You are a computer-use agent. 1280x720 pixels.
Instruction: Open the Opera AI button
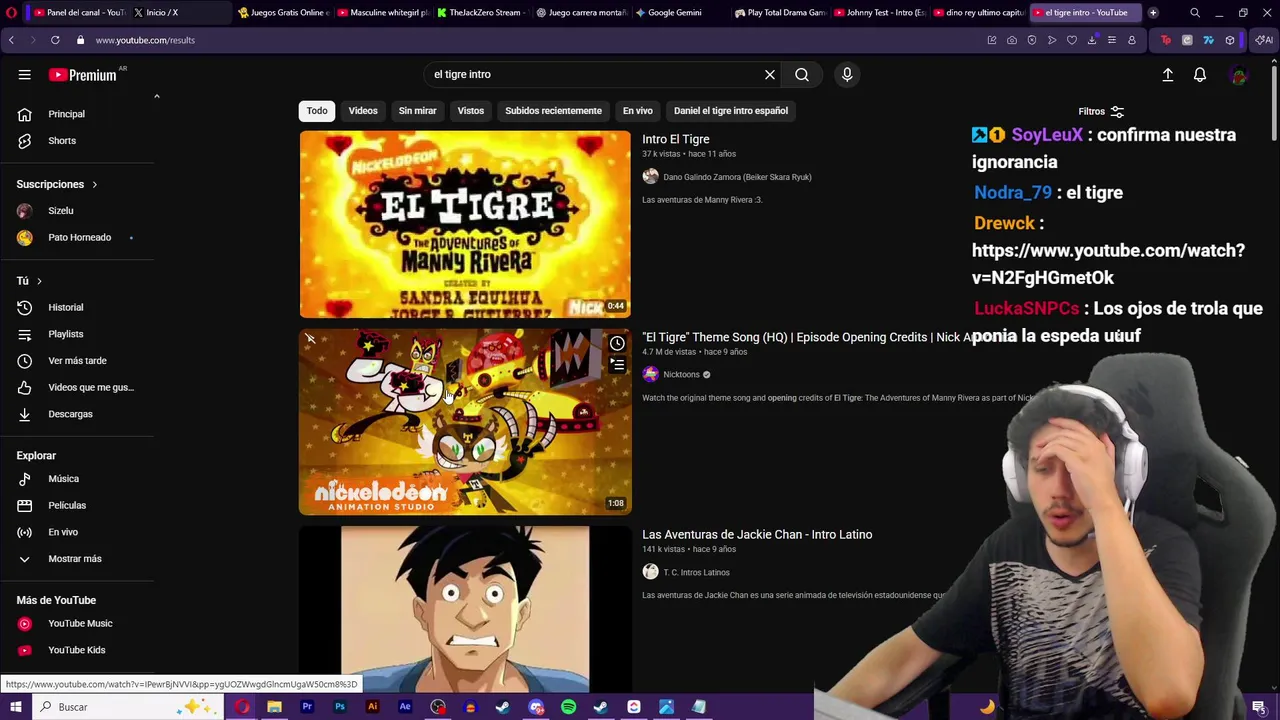(x=1264, y=40)
